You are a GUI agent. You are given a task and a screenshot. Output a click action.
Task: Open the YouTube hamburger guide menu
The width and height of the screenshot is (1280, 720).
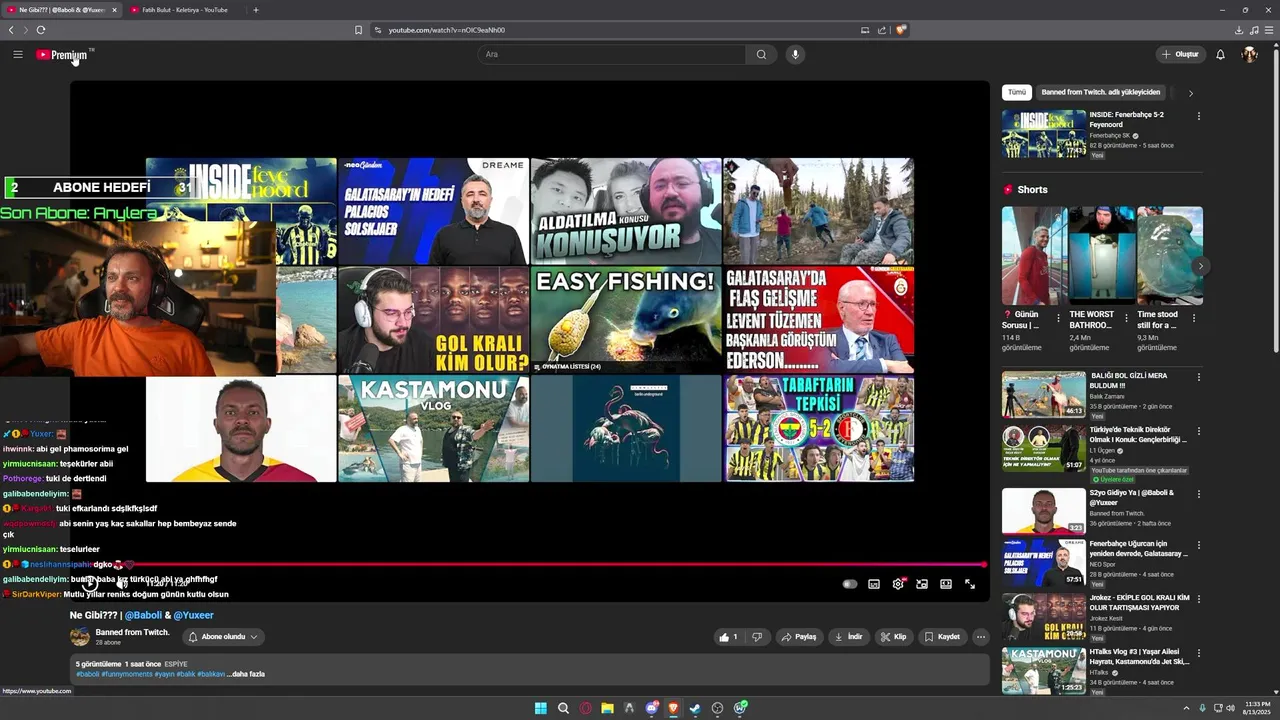point(18,54)
